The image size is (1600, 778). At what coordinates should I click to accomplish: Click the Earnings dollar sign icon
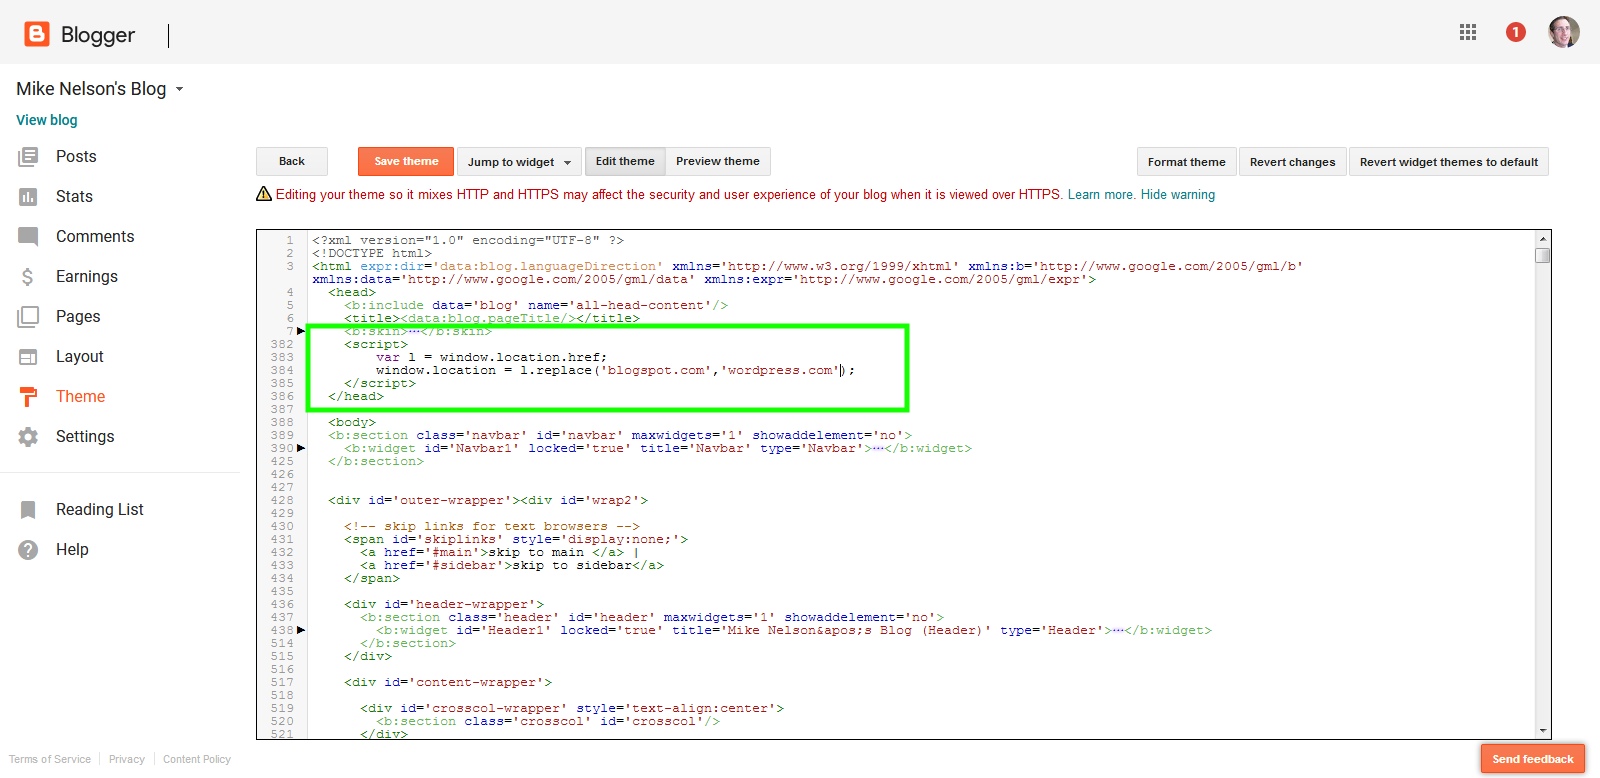[x=28, y=277]
